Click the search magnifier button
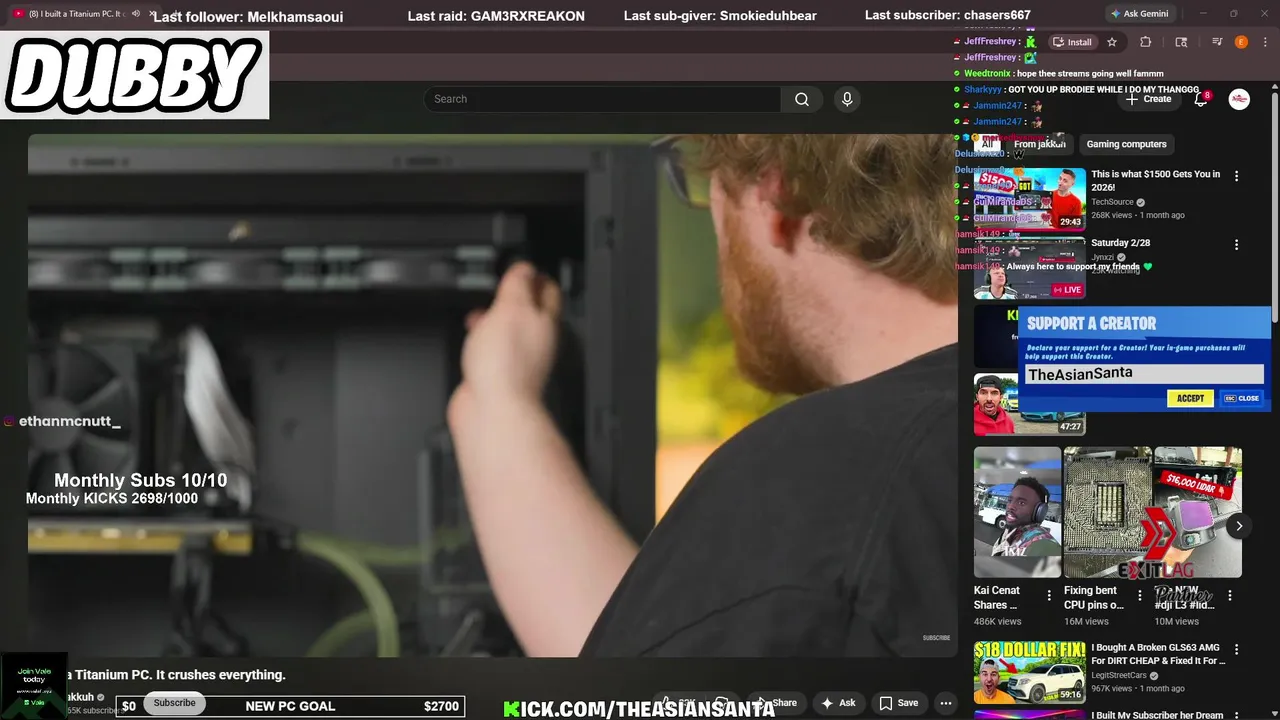This screenshot has height=720, width=1280. coord(801,99)
